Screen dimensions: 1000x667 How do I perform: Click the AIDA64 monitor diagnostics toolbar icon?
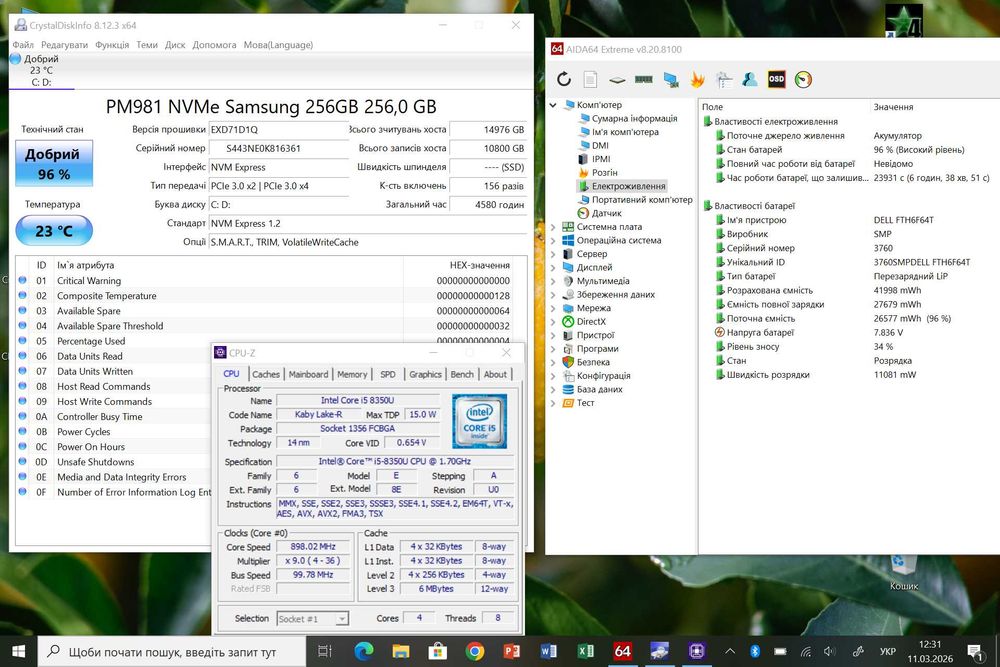[x=670, y=79]
